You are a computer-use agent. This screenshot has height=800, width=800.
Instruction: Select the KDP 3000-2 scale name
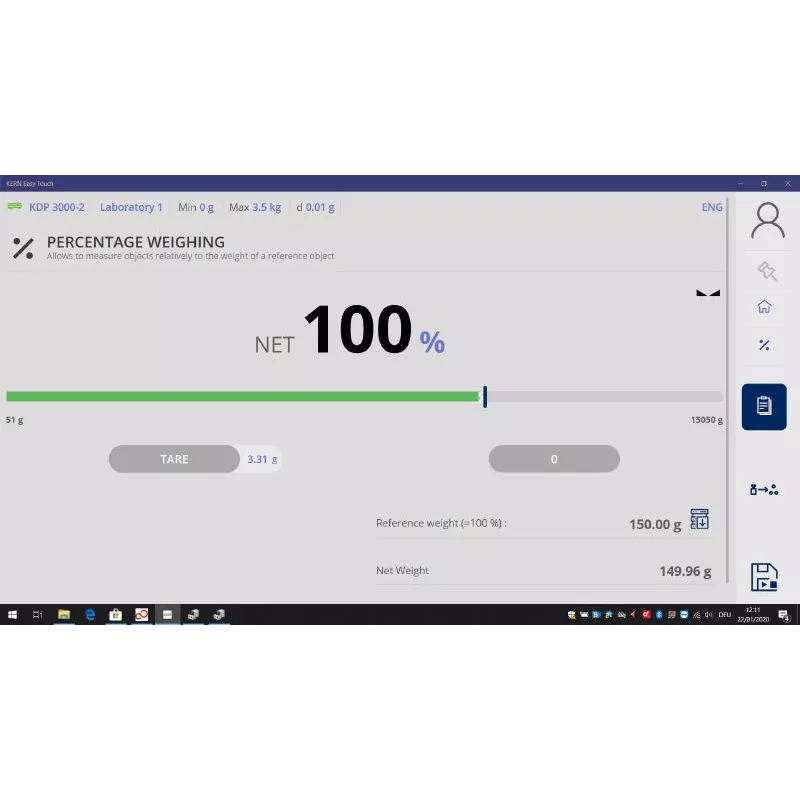57,207
